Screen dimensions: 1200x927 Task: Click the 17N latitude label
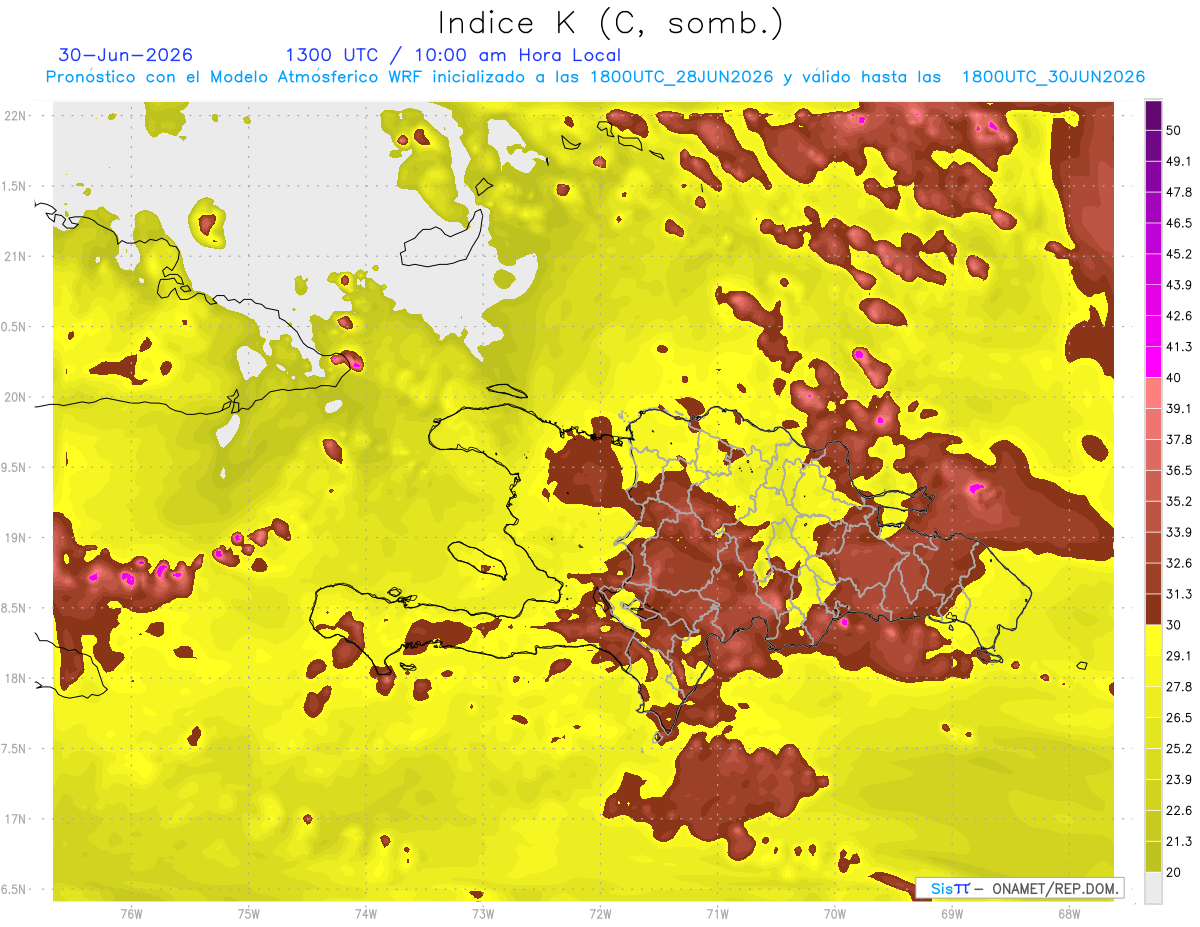click(x=16, y=819)
